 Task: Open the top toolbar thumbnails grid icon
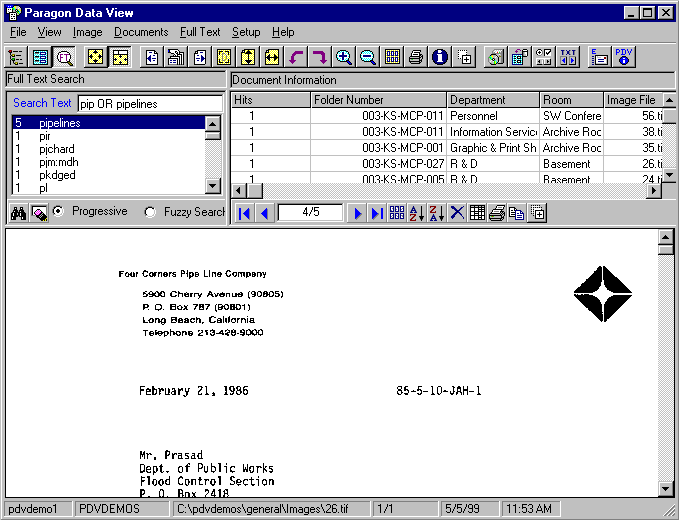point(392,57)
